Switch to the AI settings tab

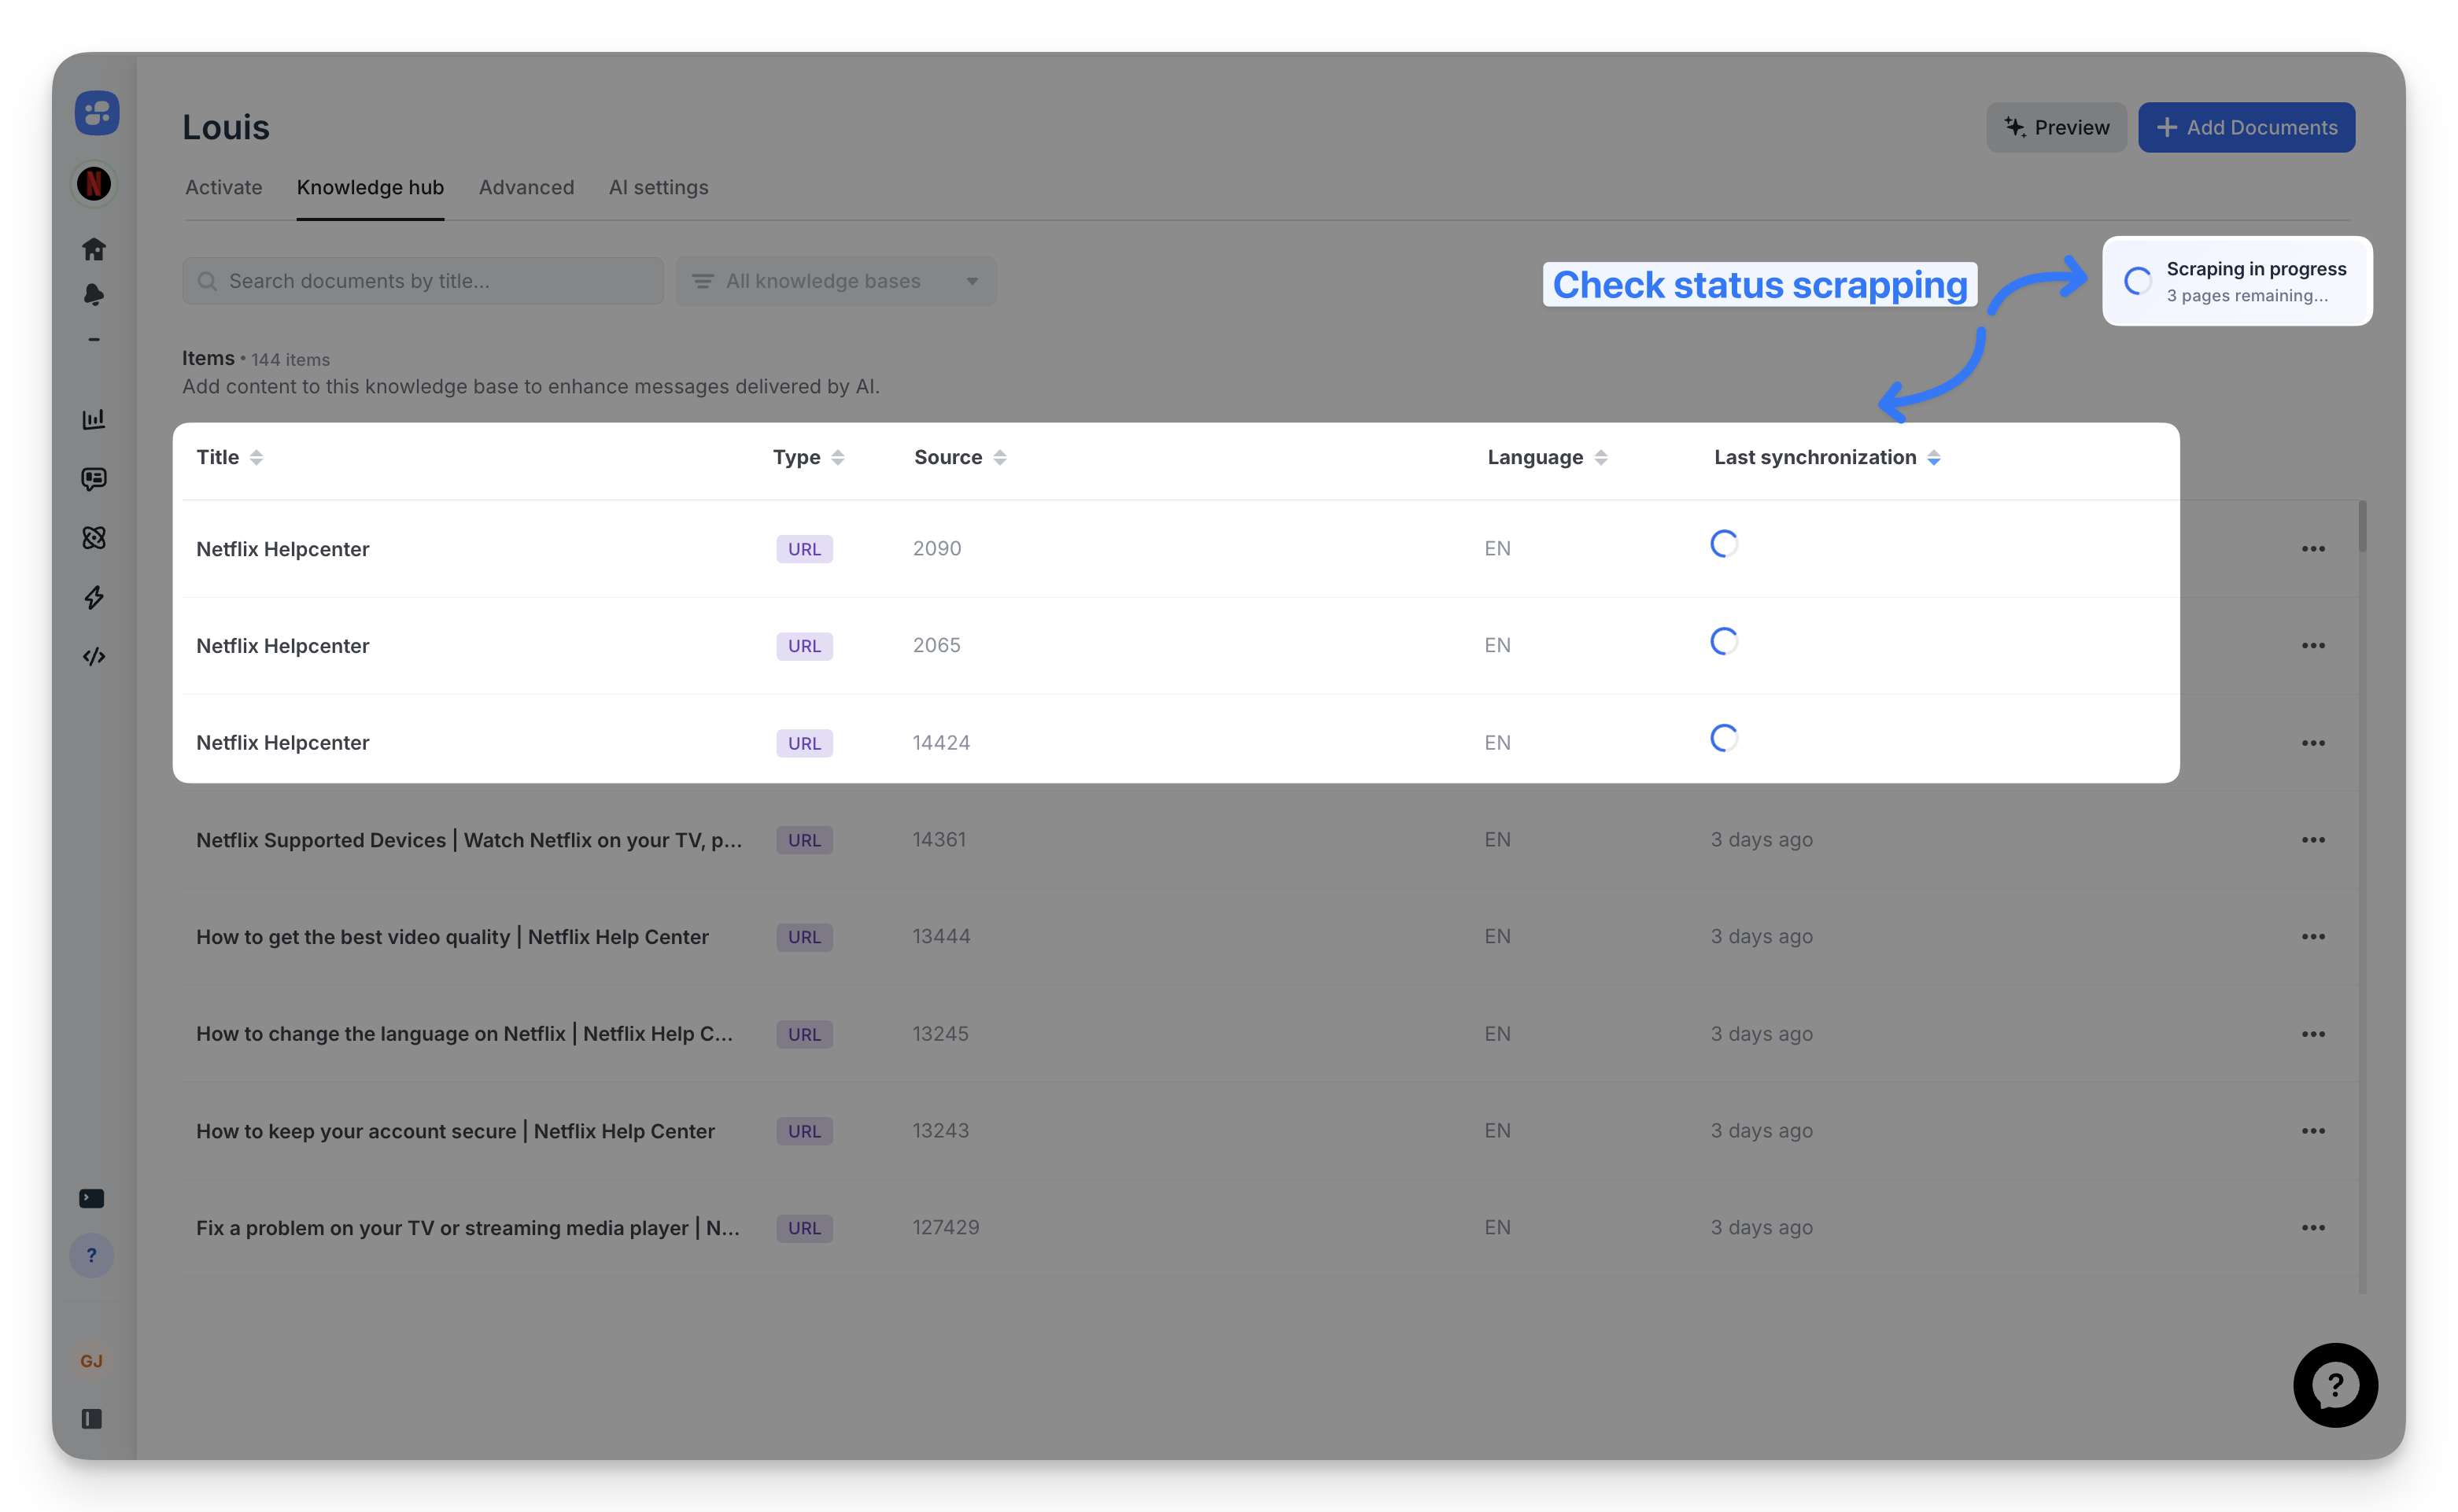(658, 188)
